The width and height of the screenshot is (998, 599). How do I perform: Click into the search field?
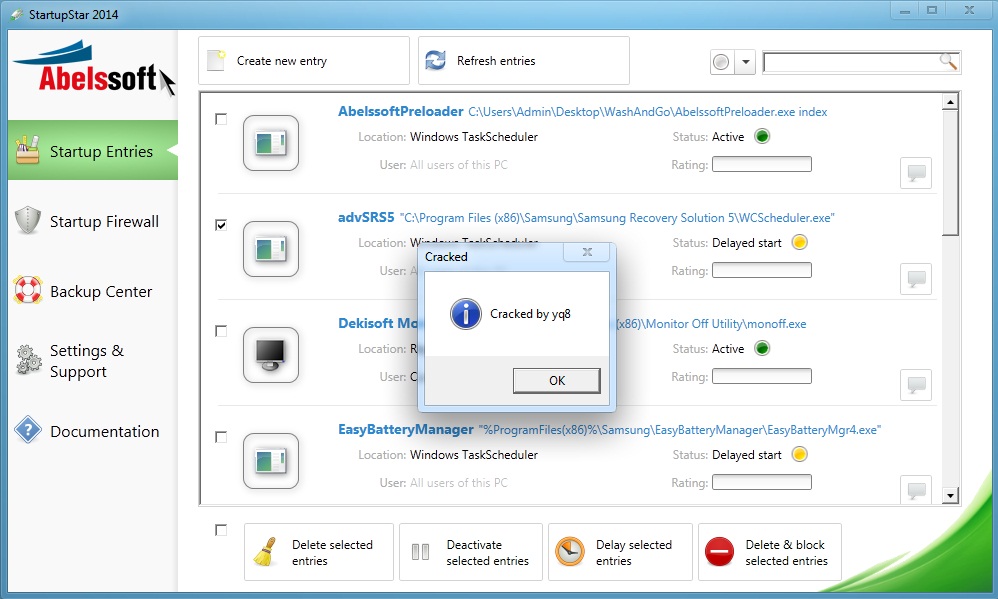[x=853, y=62]
